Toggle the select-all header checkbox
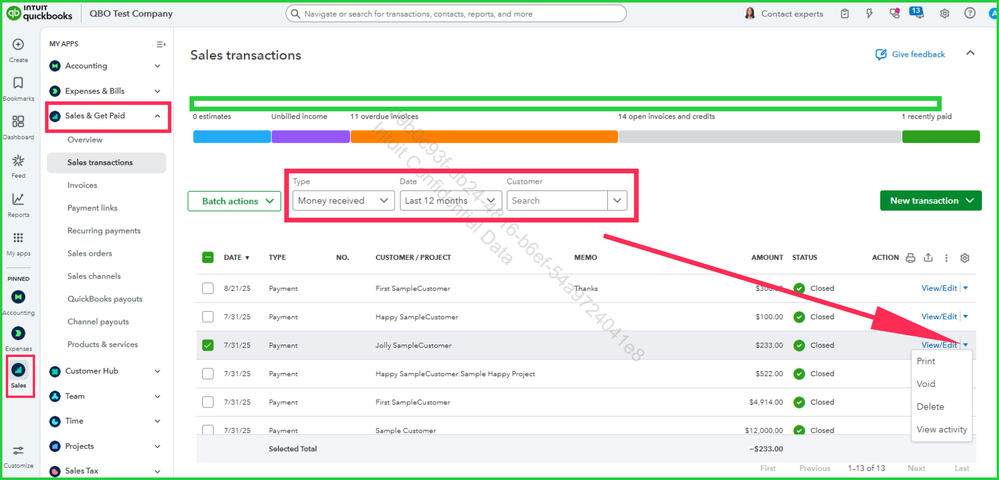 (x=208, y=258)
